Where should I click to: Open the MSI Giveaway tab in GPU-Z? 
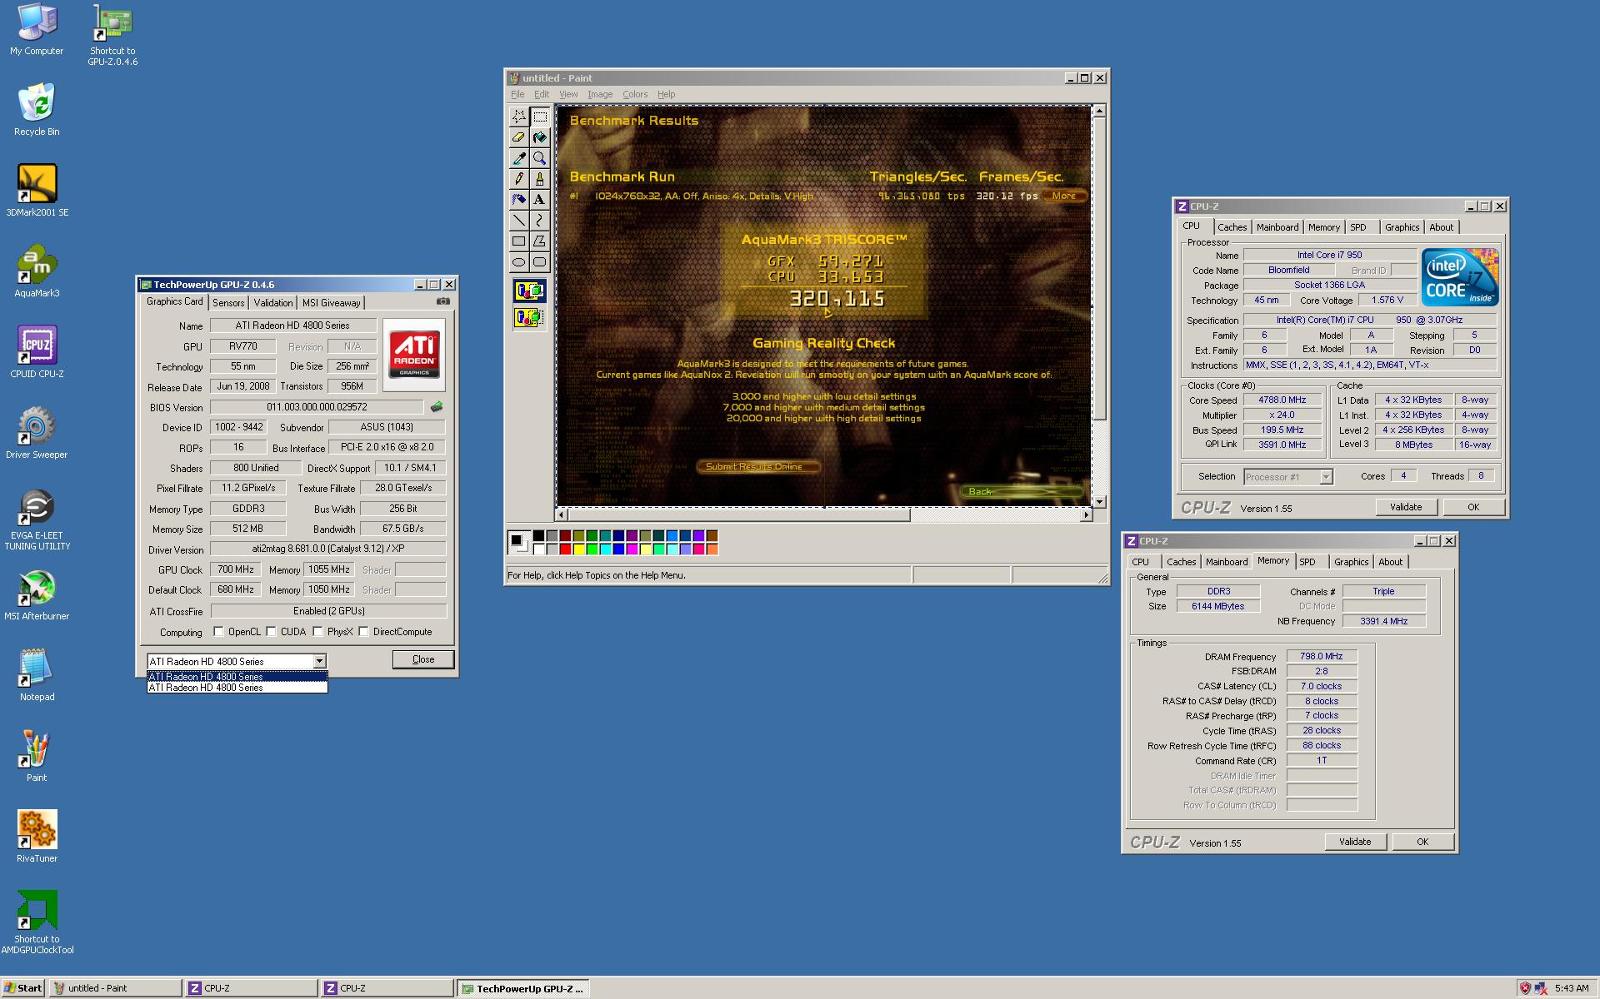[x=332, y=303]
